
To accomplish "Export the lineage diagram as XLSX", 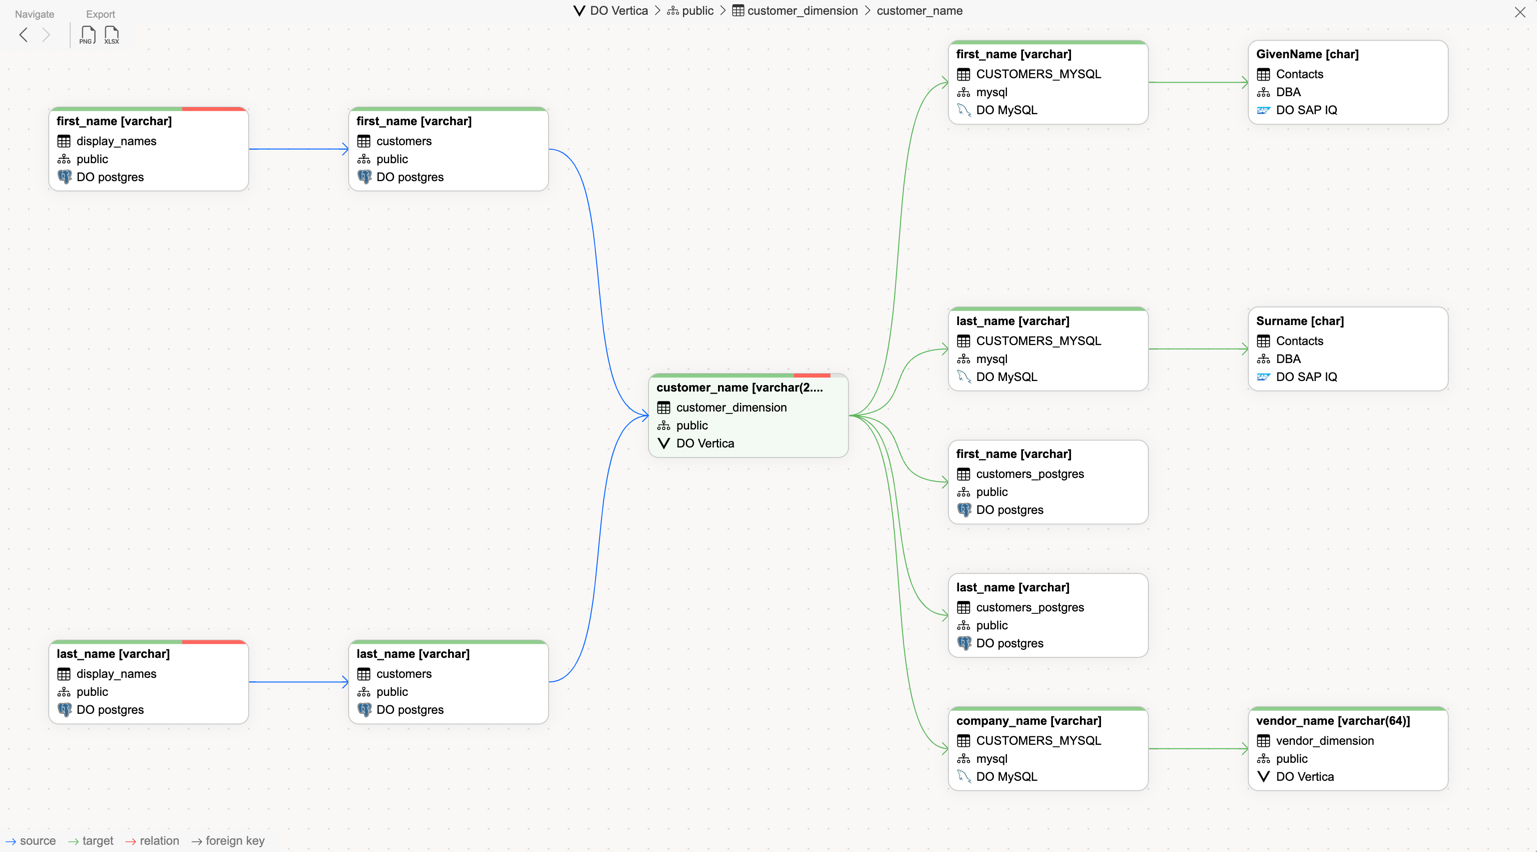I will (112, 35).
